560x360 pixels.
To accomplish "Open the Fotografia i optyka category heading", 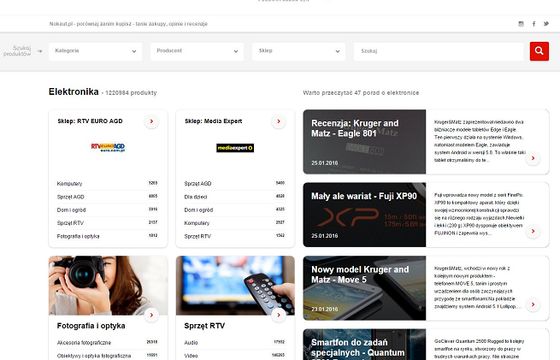I will pos(91,326).
